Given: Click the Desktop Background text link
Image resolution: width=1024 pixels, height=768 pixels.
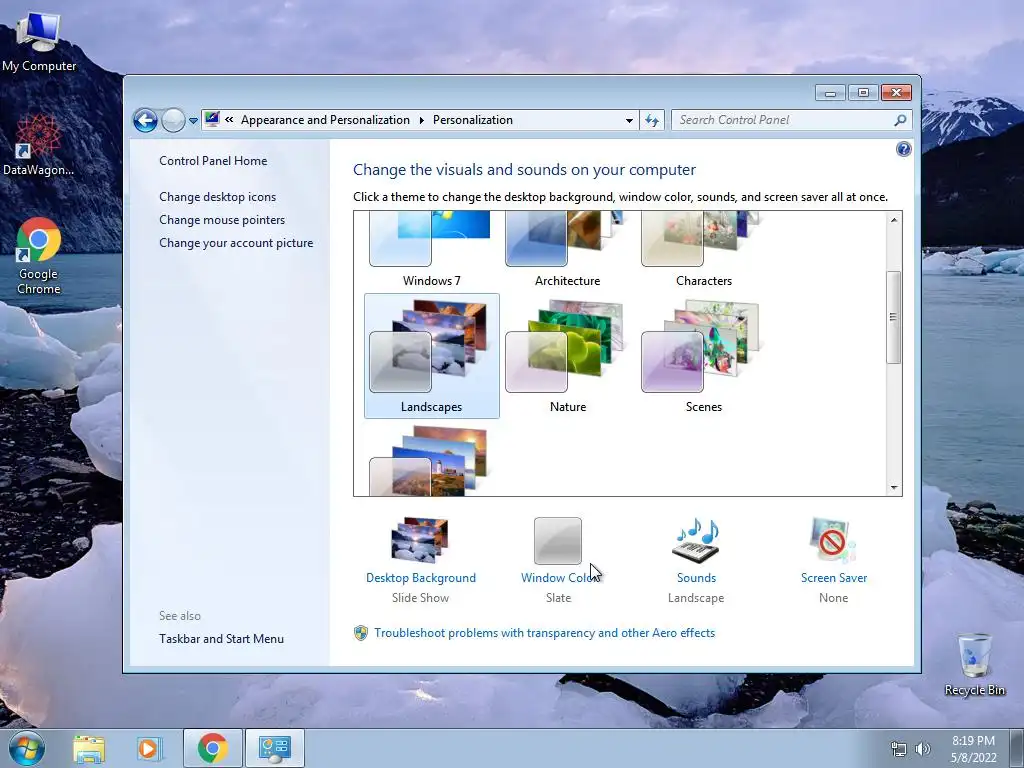Looking at the screenshot, I should [421, 578].
